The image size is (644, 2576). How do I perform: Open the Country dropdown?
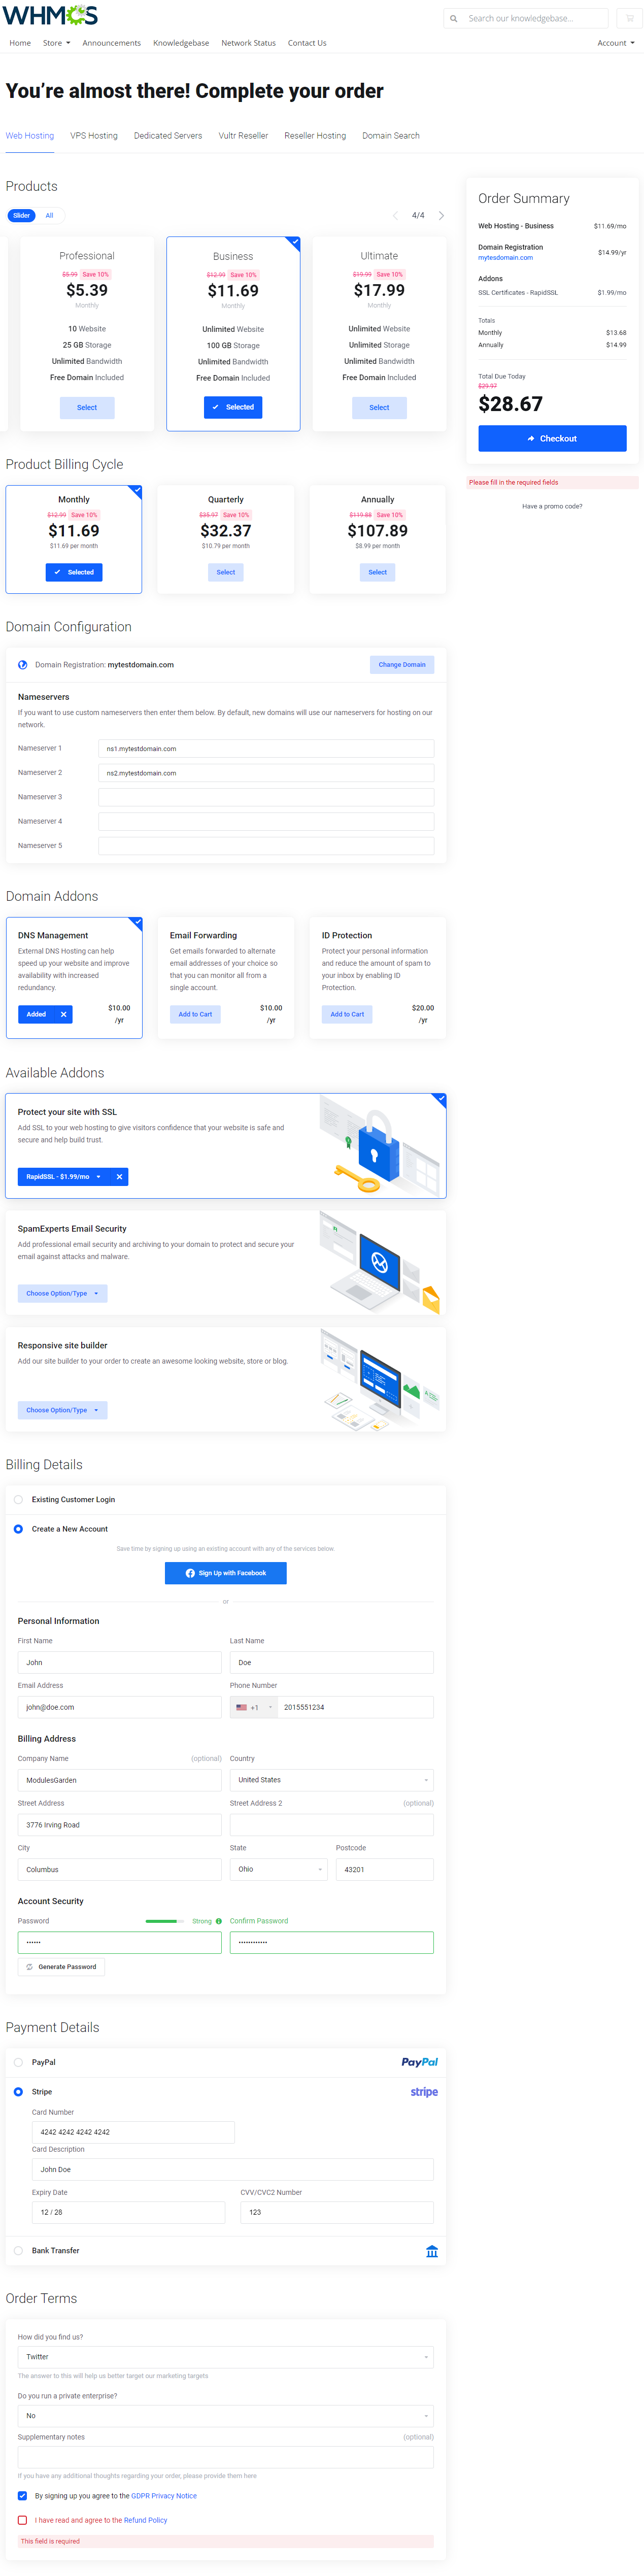[x=332, y=1780]
